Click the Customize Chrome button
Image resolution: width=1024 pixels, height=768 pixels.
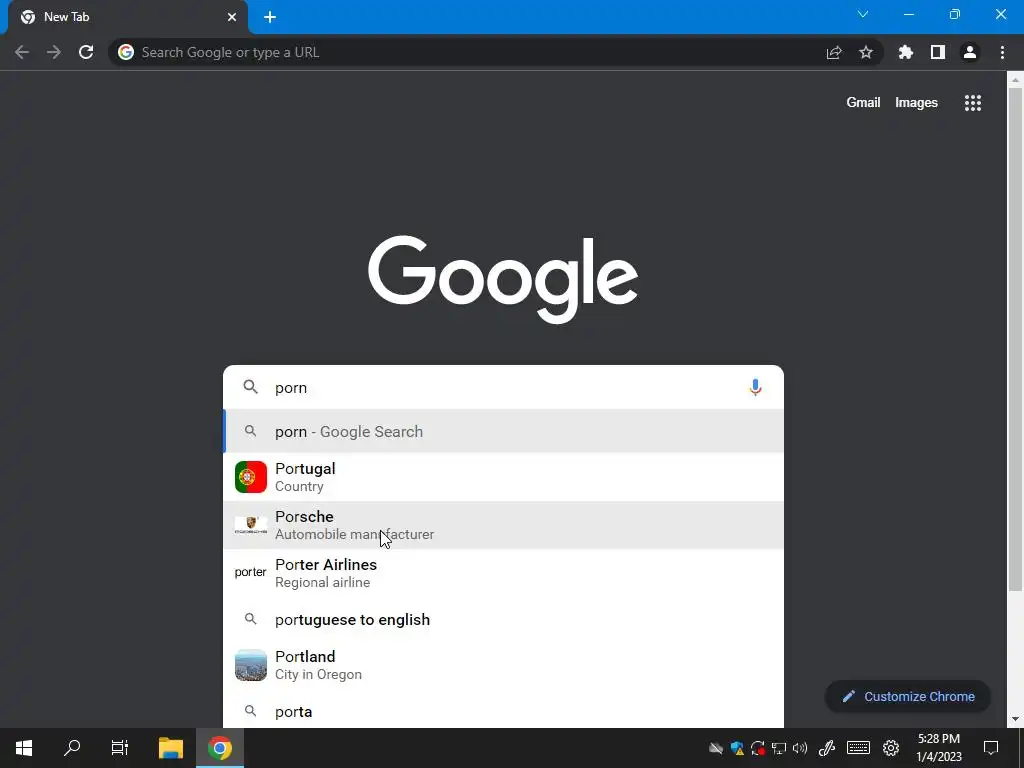[x=908, y=696]
